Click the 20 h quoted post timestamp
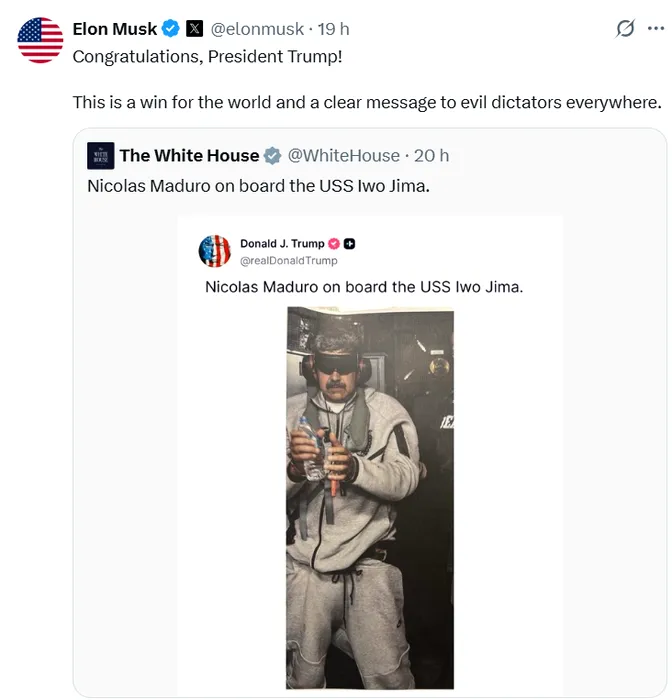The height and width of the screenshot is (700, 672). point(431,155)
